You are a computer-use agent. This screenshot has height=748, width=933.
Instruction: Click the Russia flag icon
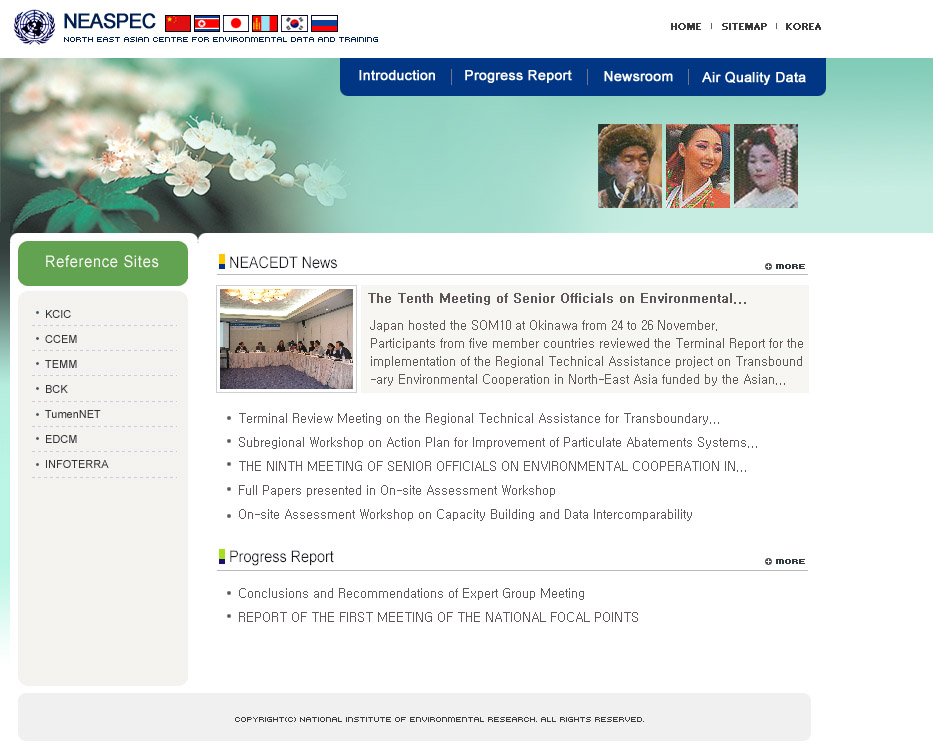coord(323,21)
